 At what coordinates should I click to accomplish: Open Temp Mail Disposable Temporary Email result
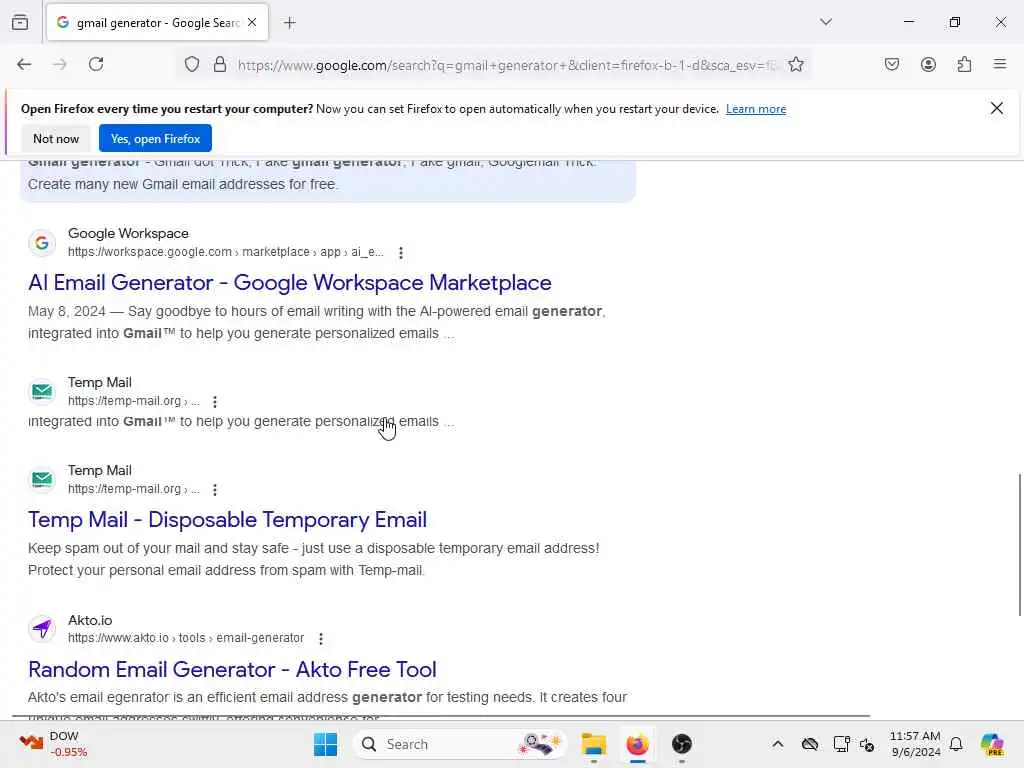click(x=227, y=520)
